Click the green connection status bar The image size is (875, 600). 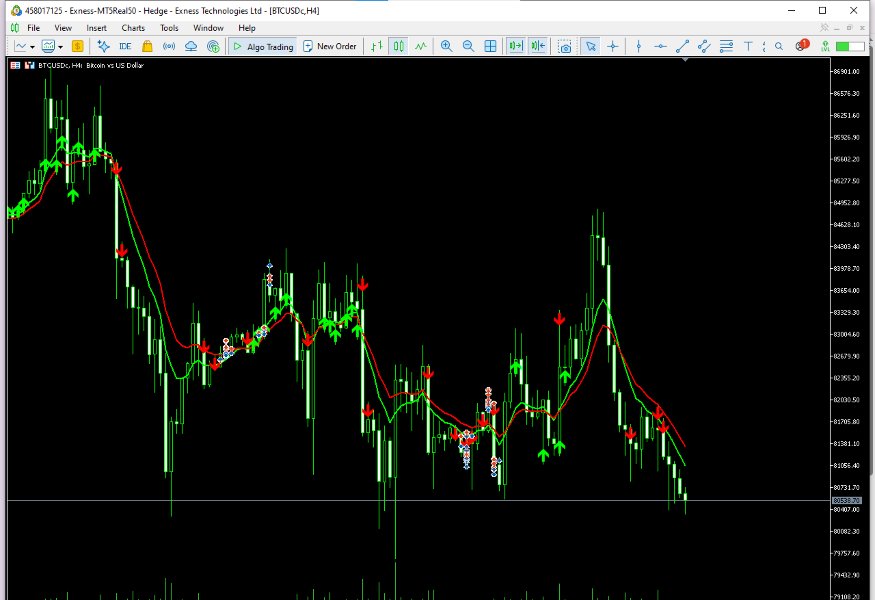coord(849,46)
